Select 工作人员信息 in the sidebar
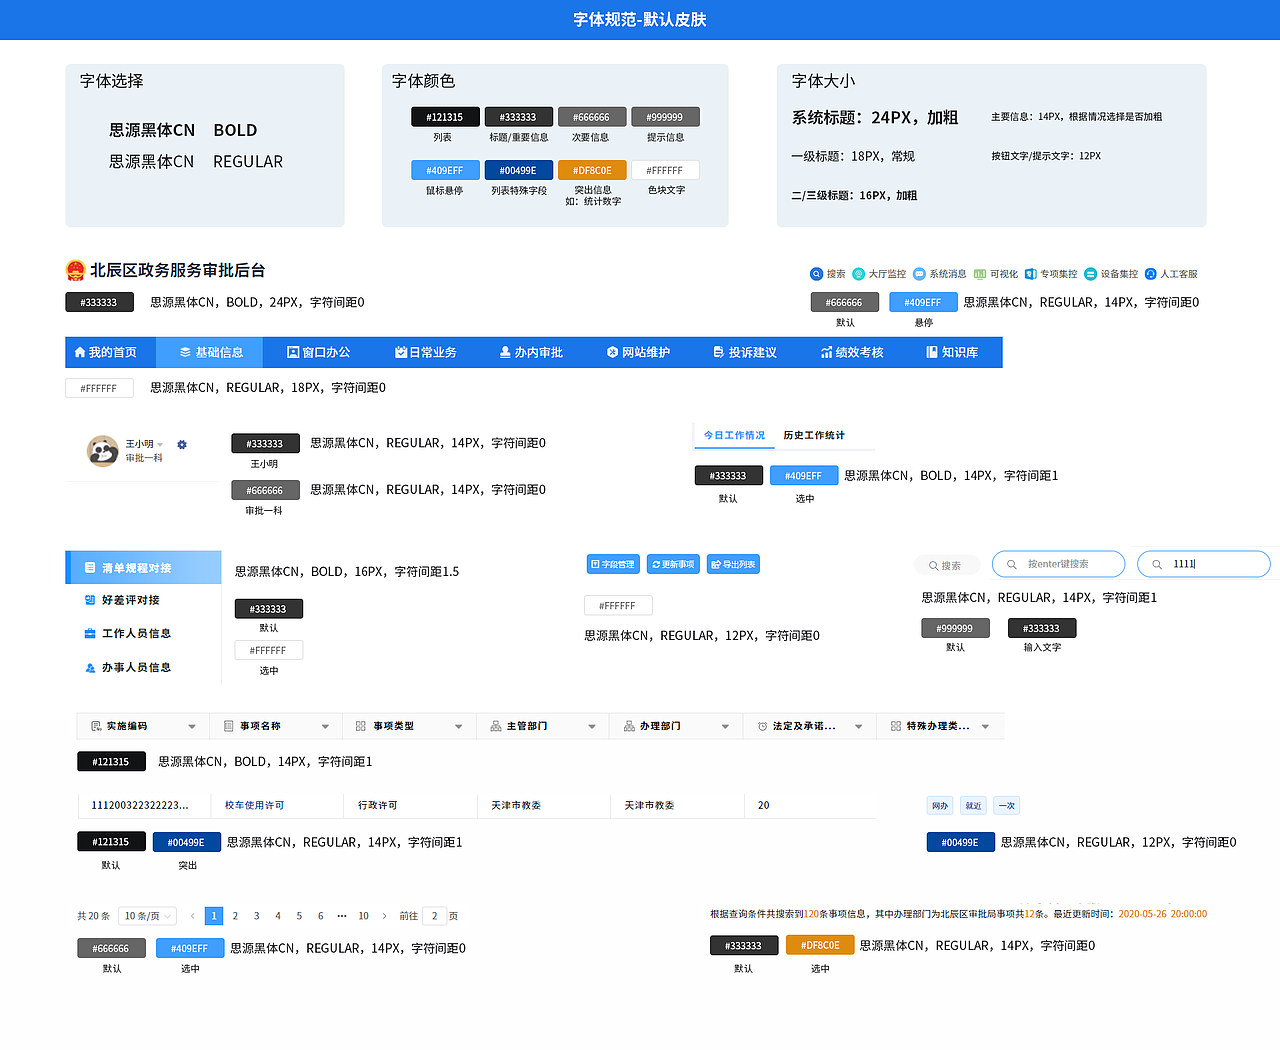This screenshot has width=1280, height=1050. (x=143, y=633)
